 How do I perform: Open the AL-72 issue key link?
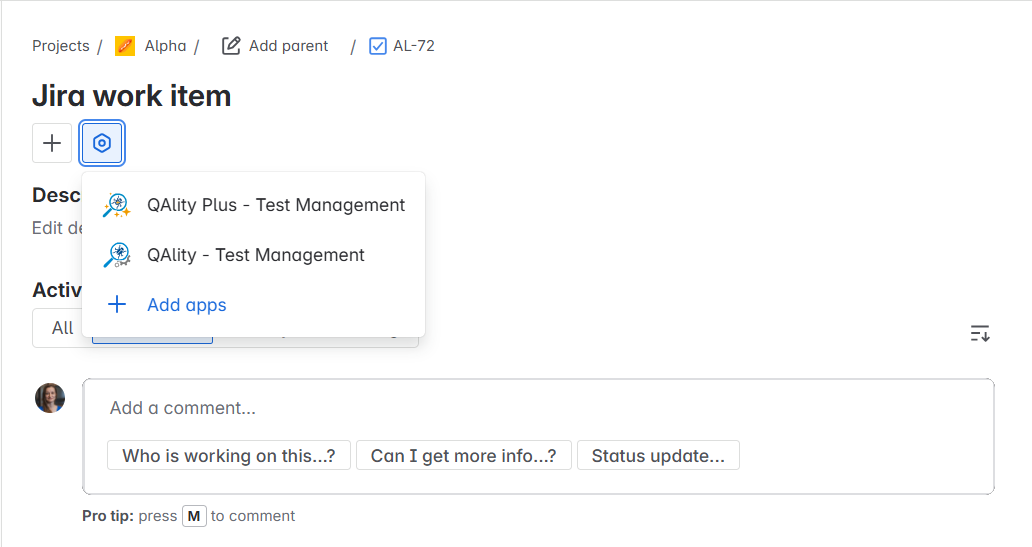(x=413, y=46)
